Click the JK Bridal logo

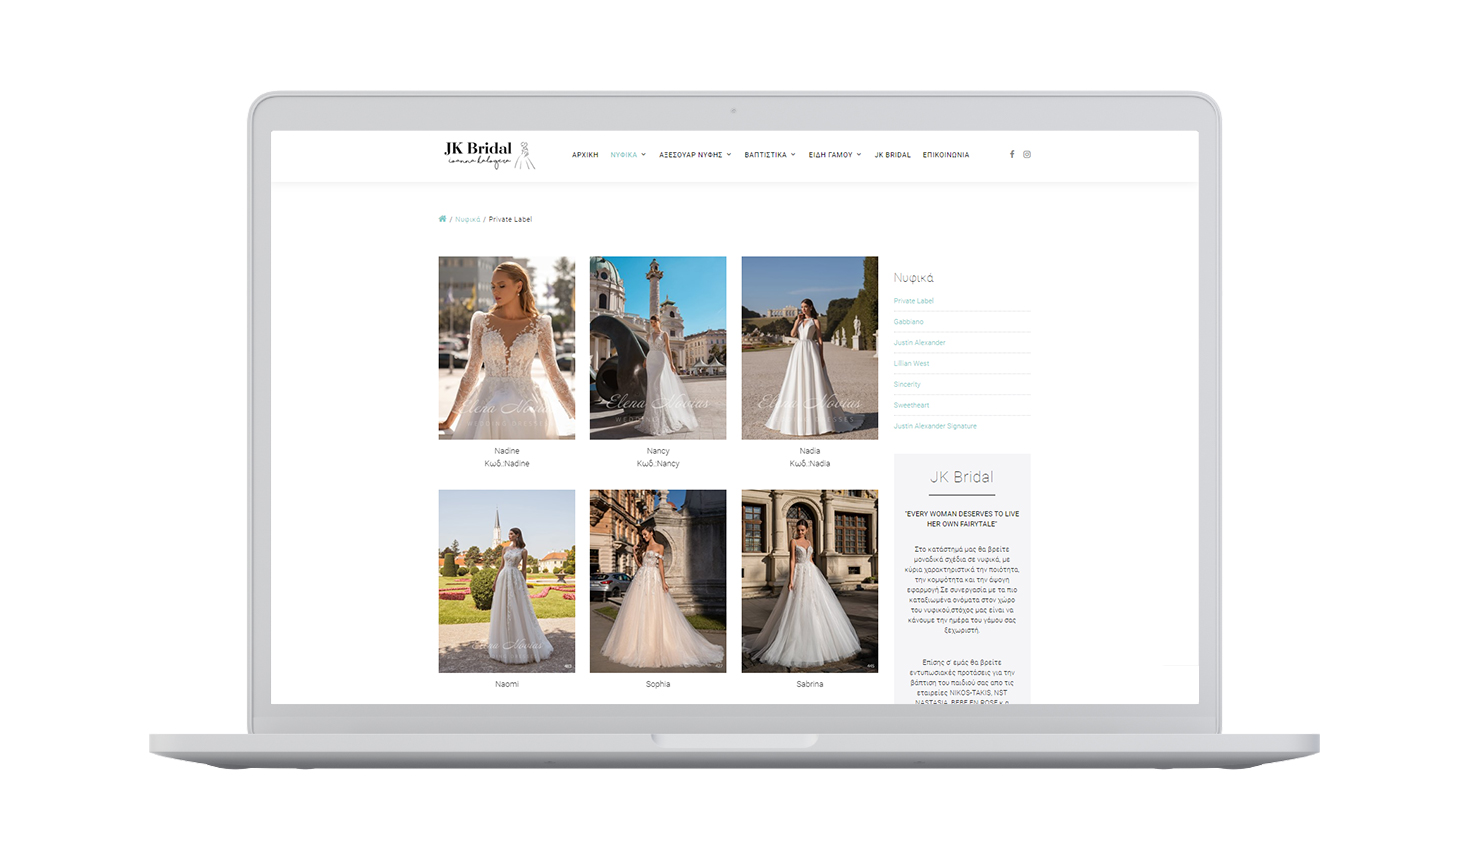pos(489,155)
